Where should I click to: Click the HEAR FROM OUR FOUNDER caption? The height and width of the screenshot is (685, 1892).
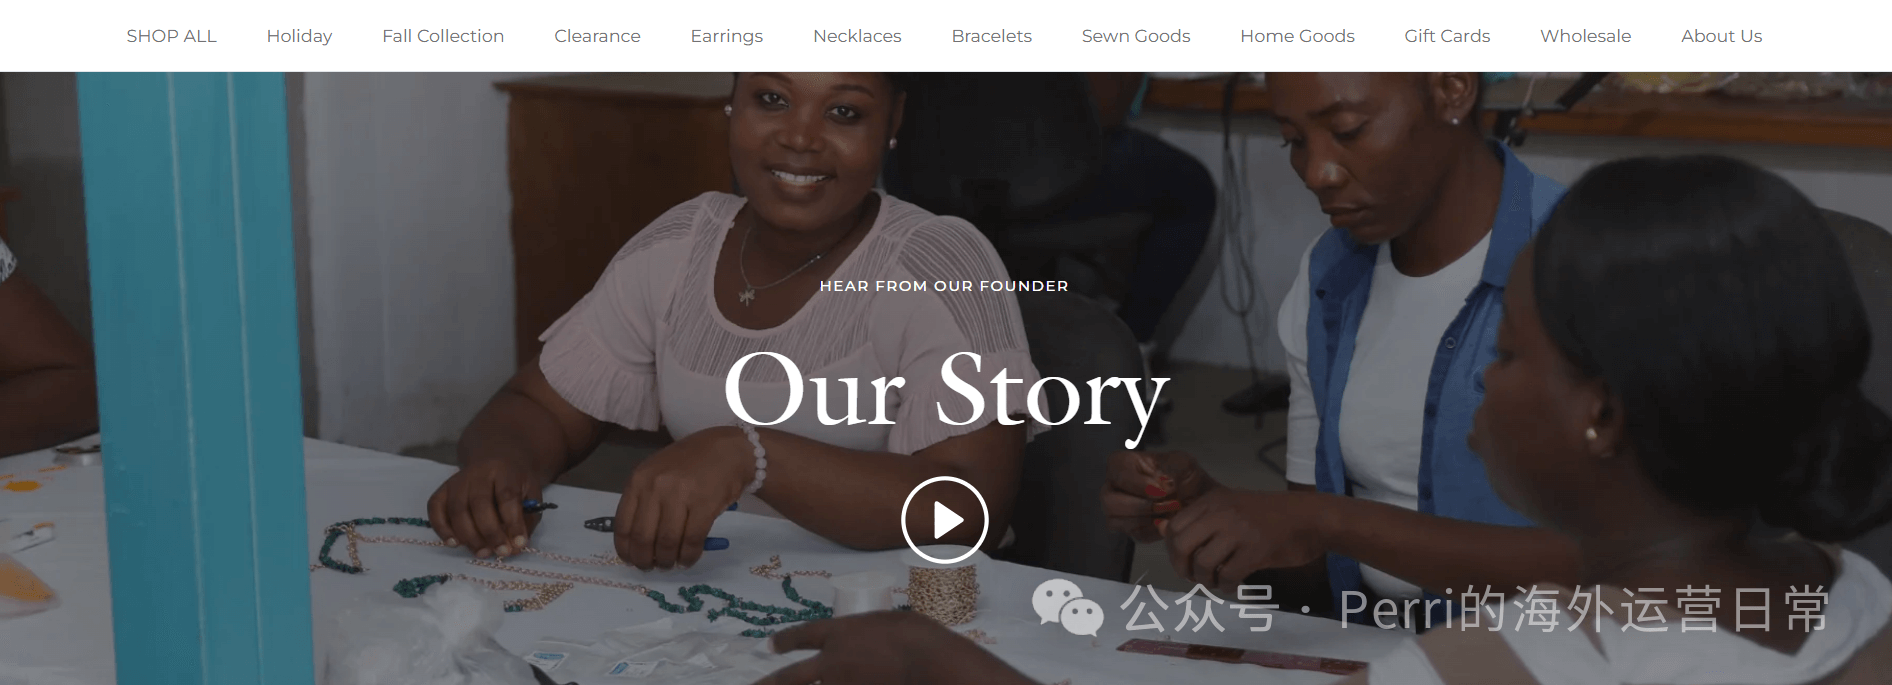point(944,286)
